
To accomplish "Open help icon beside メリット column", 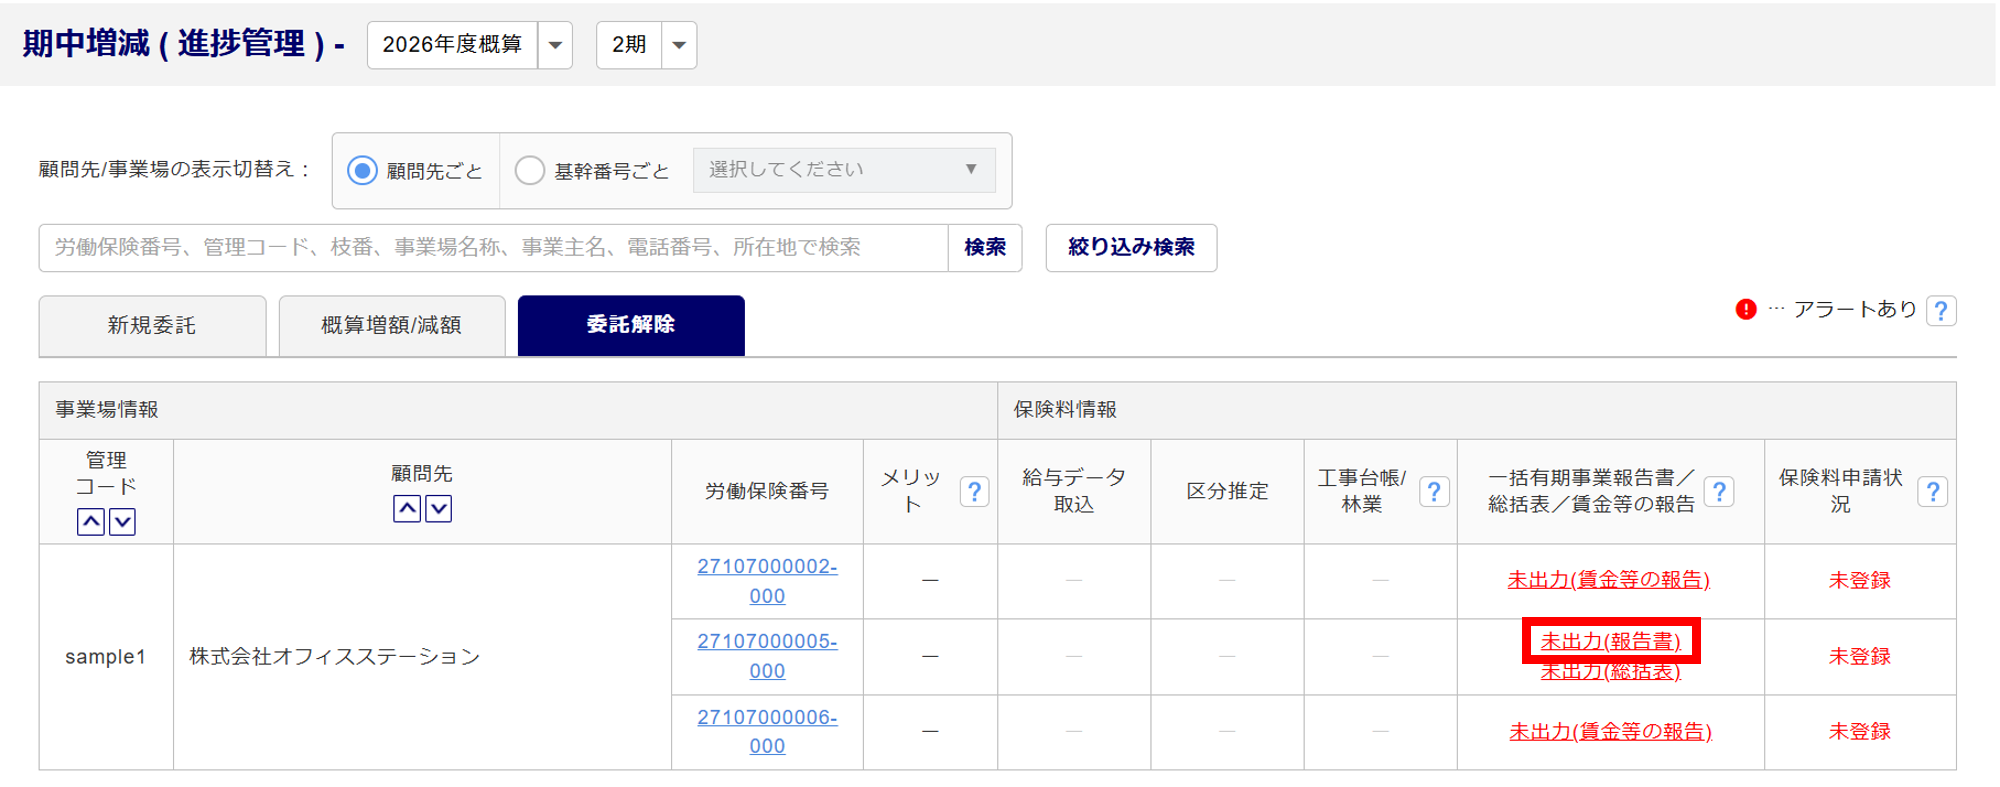I will tap(974, 492).
